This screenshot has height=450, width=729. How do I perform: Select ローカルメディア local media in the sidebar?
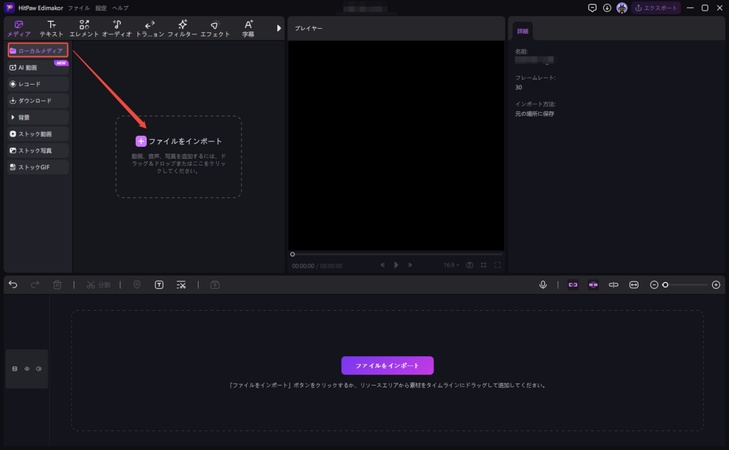pos(38,50)
